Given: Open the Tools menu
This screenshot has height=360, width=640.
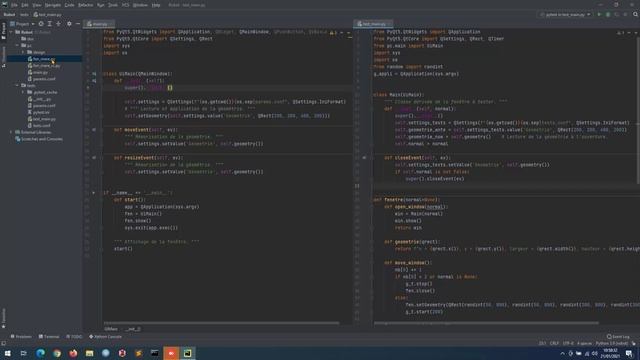Looking at the screenshot, I should 113,5.
